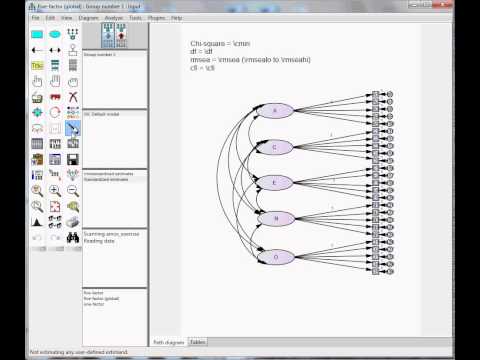Viewport: 480px width, 360px height.
Task: Select the reflect indicators tool
Action: pyautogui.click(x=73, y=113)
